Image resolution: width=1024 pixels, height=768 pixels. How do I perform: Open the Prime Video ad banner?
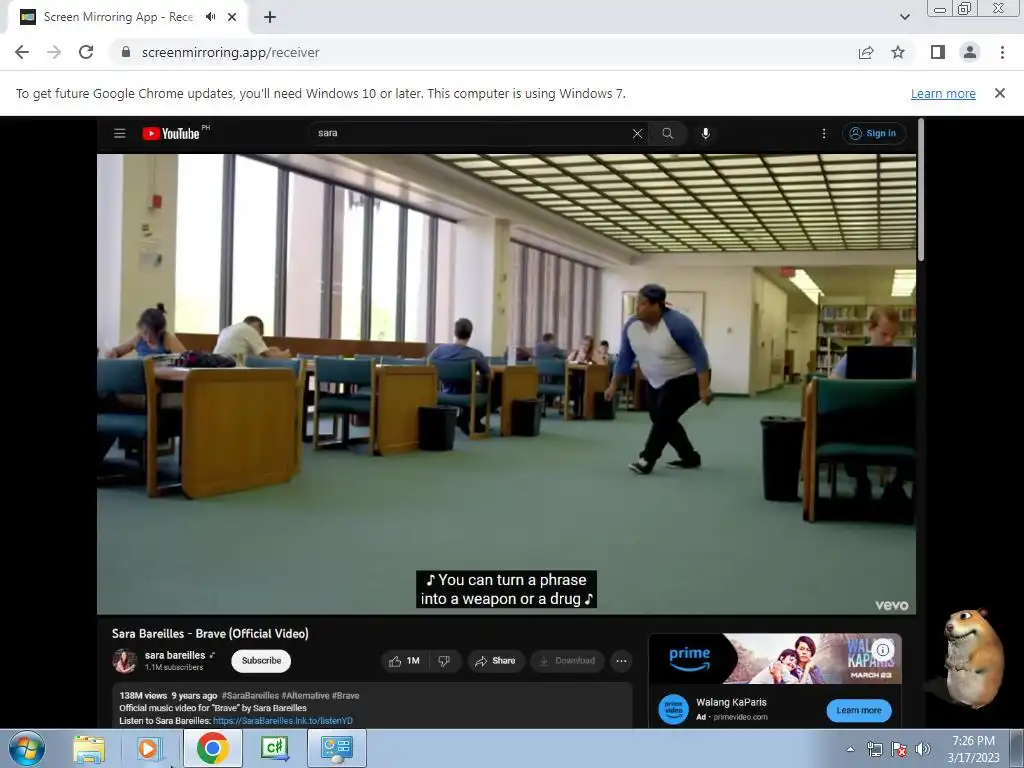(775, 658)
